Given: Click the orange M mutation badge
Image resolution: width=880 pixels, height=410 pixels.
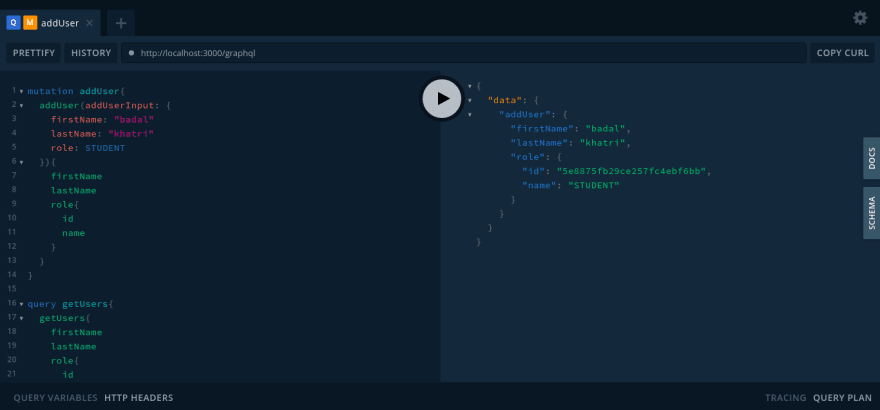Looking at the screenshot, I should [x=30, y=22].
